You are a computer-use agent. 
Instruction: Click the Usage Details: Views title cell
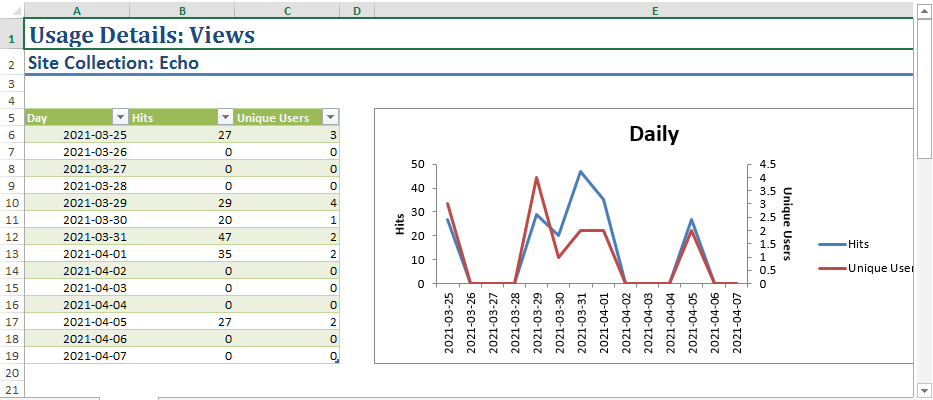[x=468, y=34]
